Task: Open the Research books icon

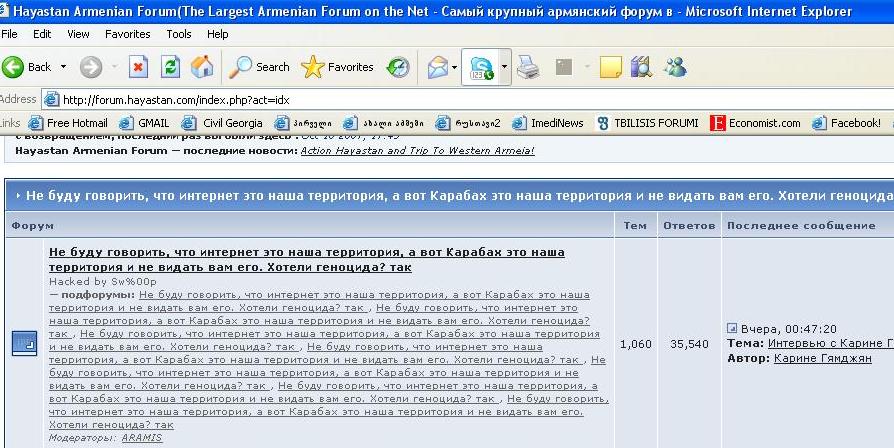Action: pos(641,67)
